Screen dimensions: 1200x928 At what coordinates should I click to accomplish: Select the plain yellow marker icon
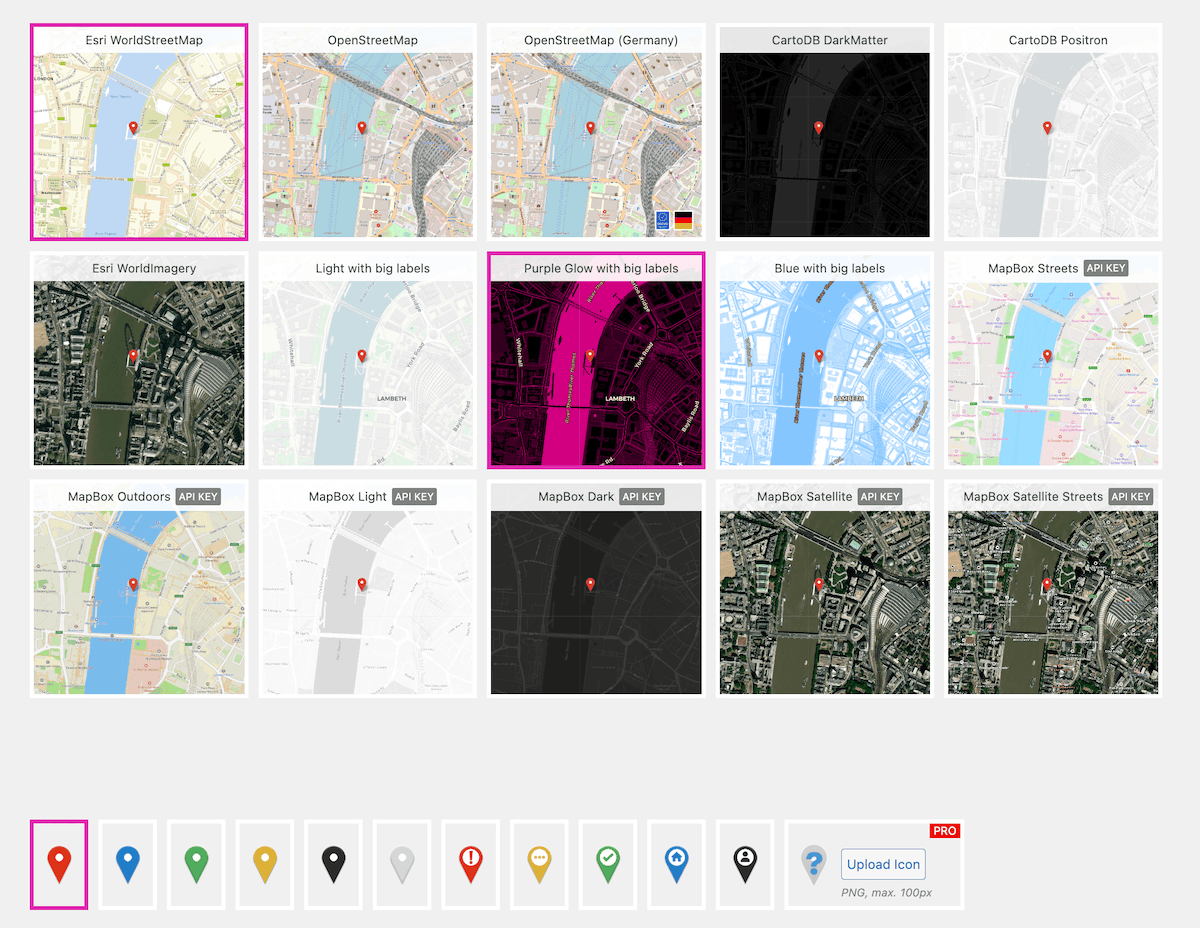click(x=265, y=864)
